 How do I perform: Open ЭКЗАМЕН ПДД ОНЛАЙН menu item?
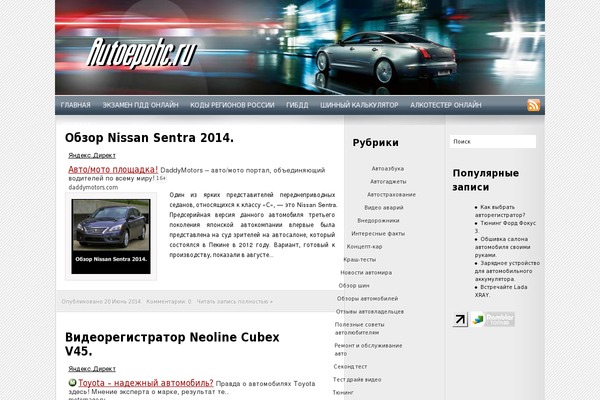click(x=140, y=105)
